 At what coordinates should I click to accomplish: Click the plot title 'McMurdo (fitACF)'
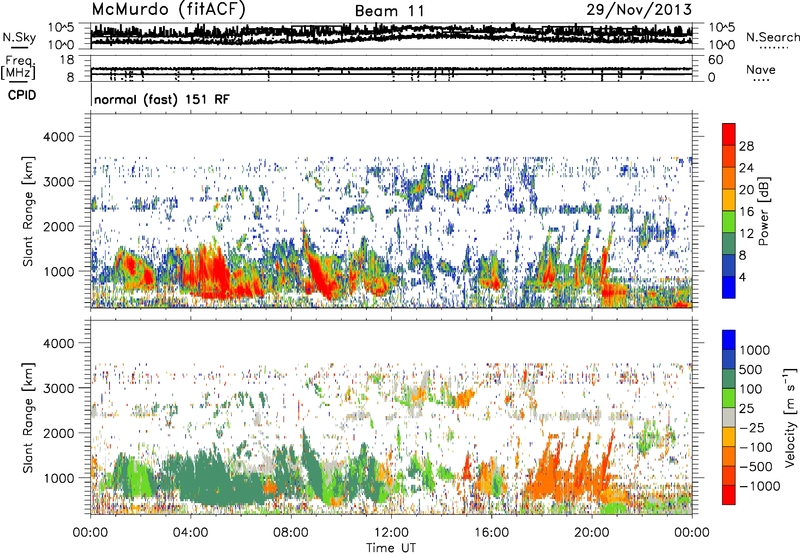168,9
